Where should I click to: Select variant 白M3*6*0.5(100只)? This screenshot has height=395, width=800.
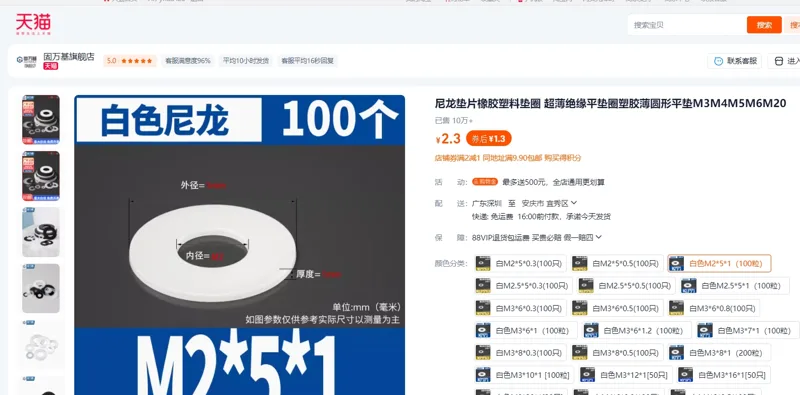(617, 308)
